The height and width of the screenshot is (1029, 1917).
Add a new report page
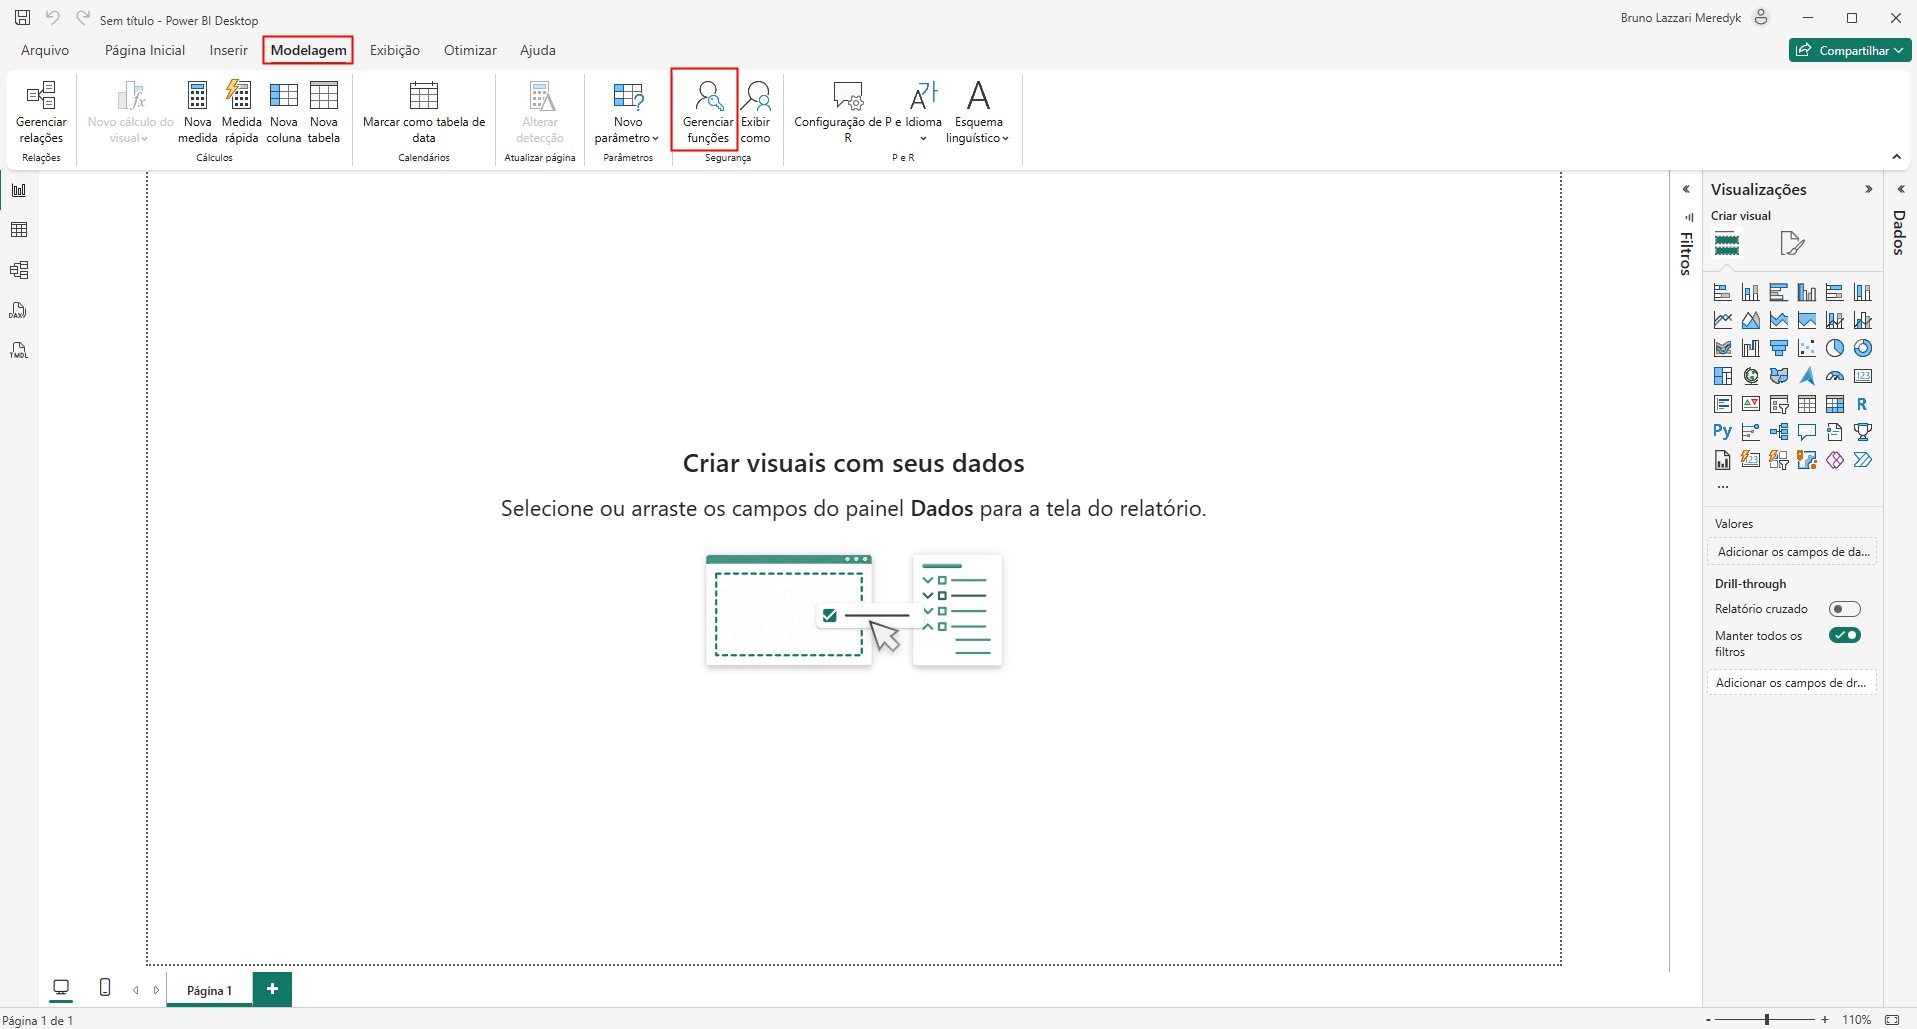pyautogui.click(x=272, y=989)
